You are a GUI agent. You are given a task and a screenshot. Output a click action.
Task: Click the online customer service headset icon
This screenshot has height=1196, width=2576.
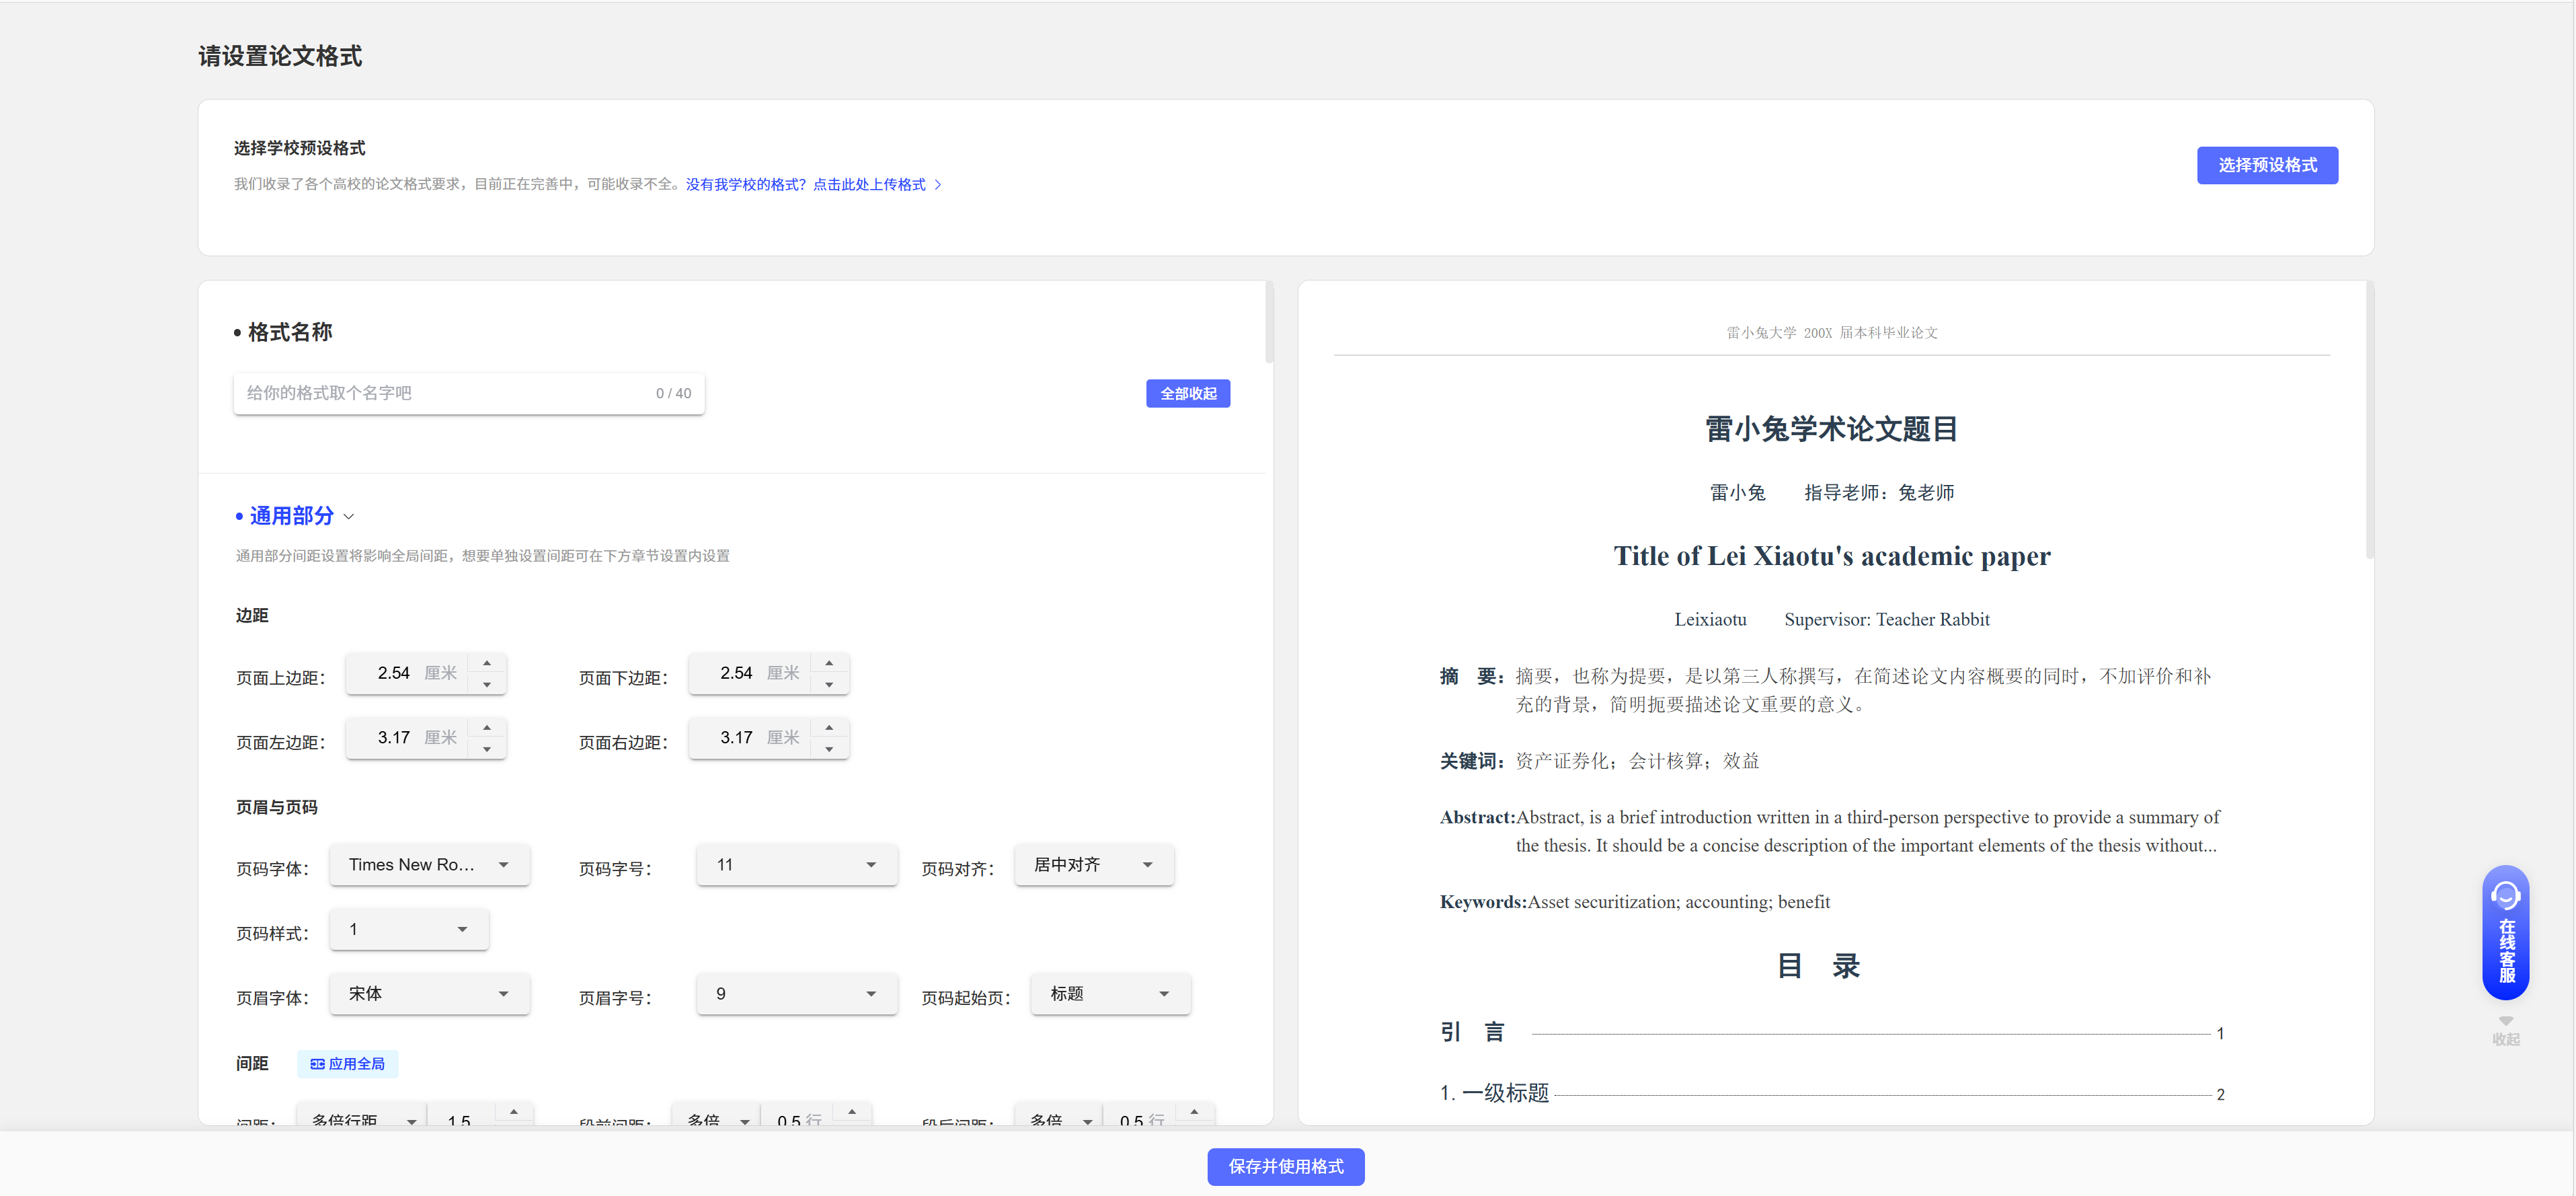[2505, 895]
